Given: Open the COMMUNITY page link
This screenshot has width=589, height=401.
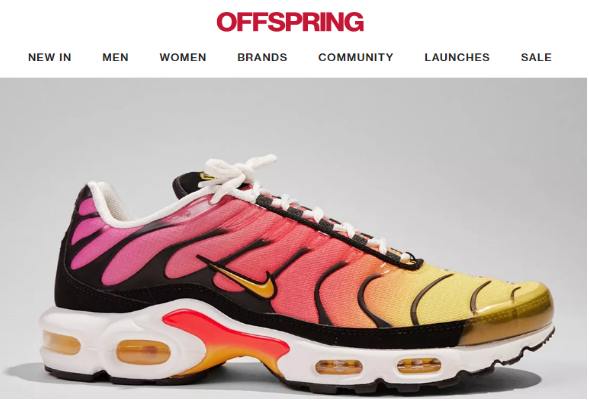Looking at the screenshot, I should [356, 57].
